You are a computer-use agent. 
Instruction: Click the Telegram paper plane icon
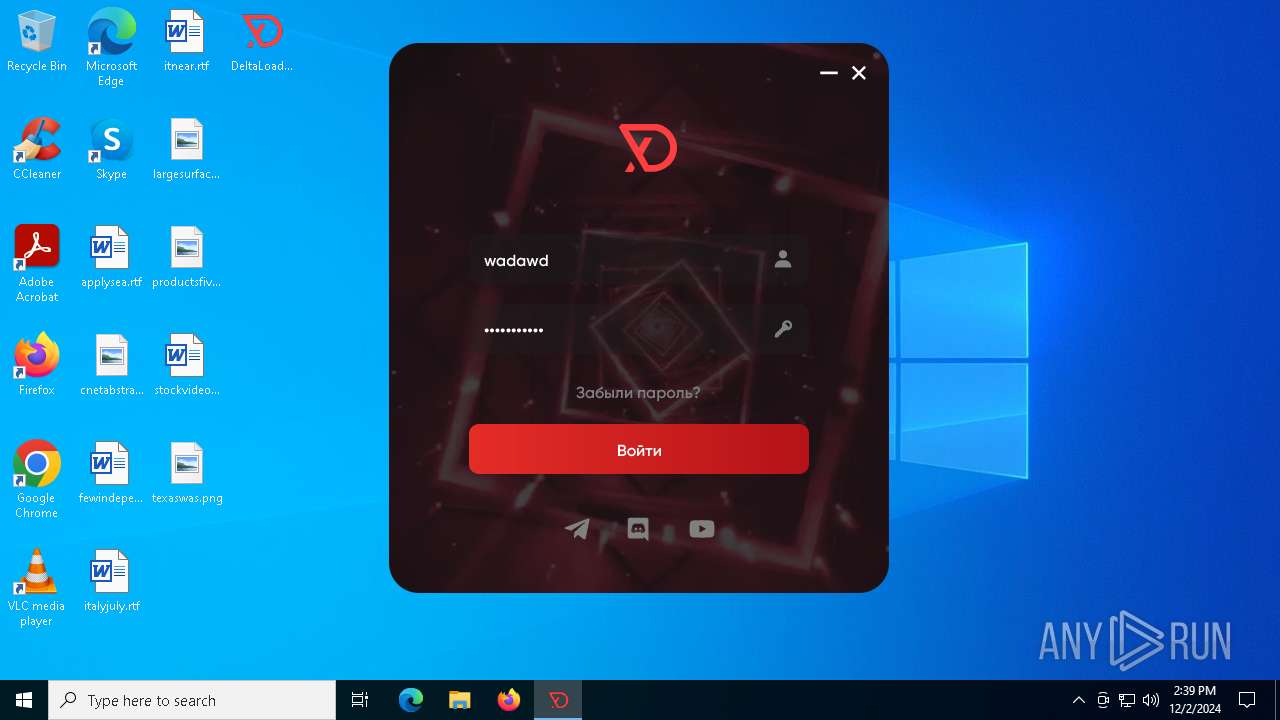pos(577,530)
